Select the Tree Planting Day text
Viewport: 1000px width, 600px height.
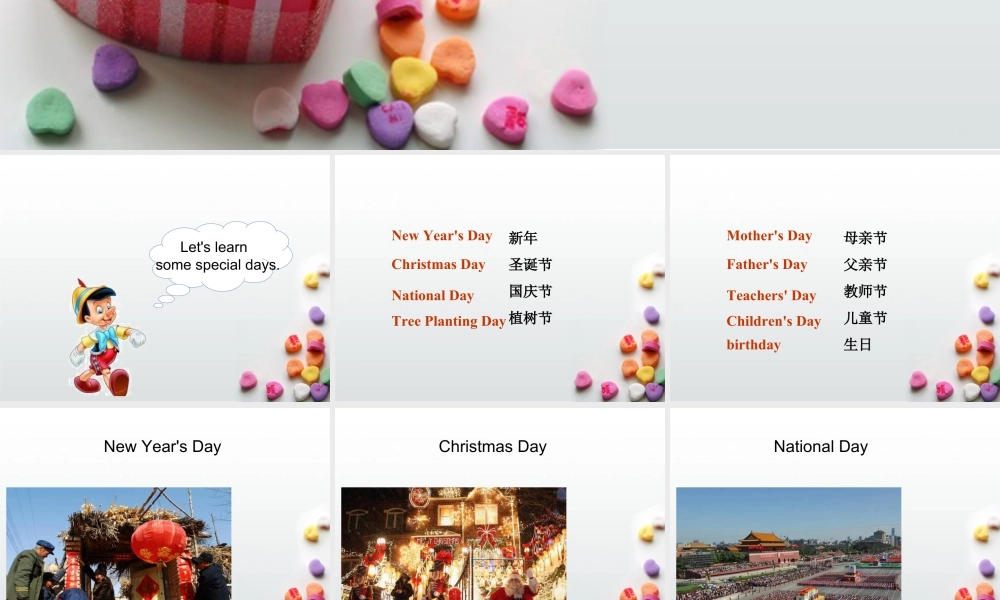(x=448, y=321)
